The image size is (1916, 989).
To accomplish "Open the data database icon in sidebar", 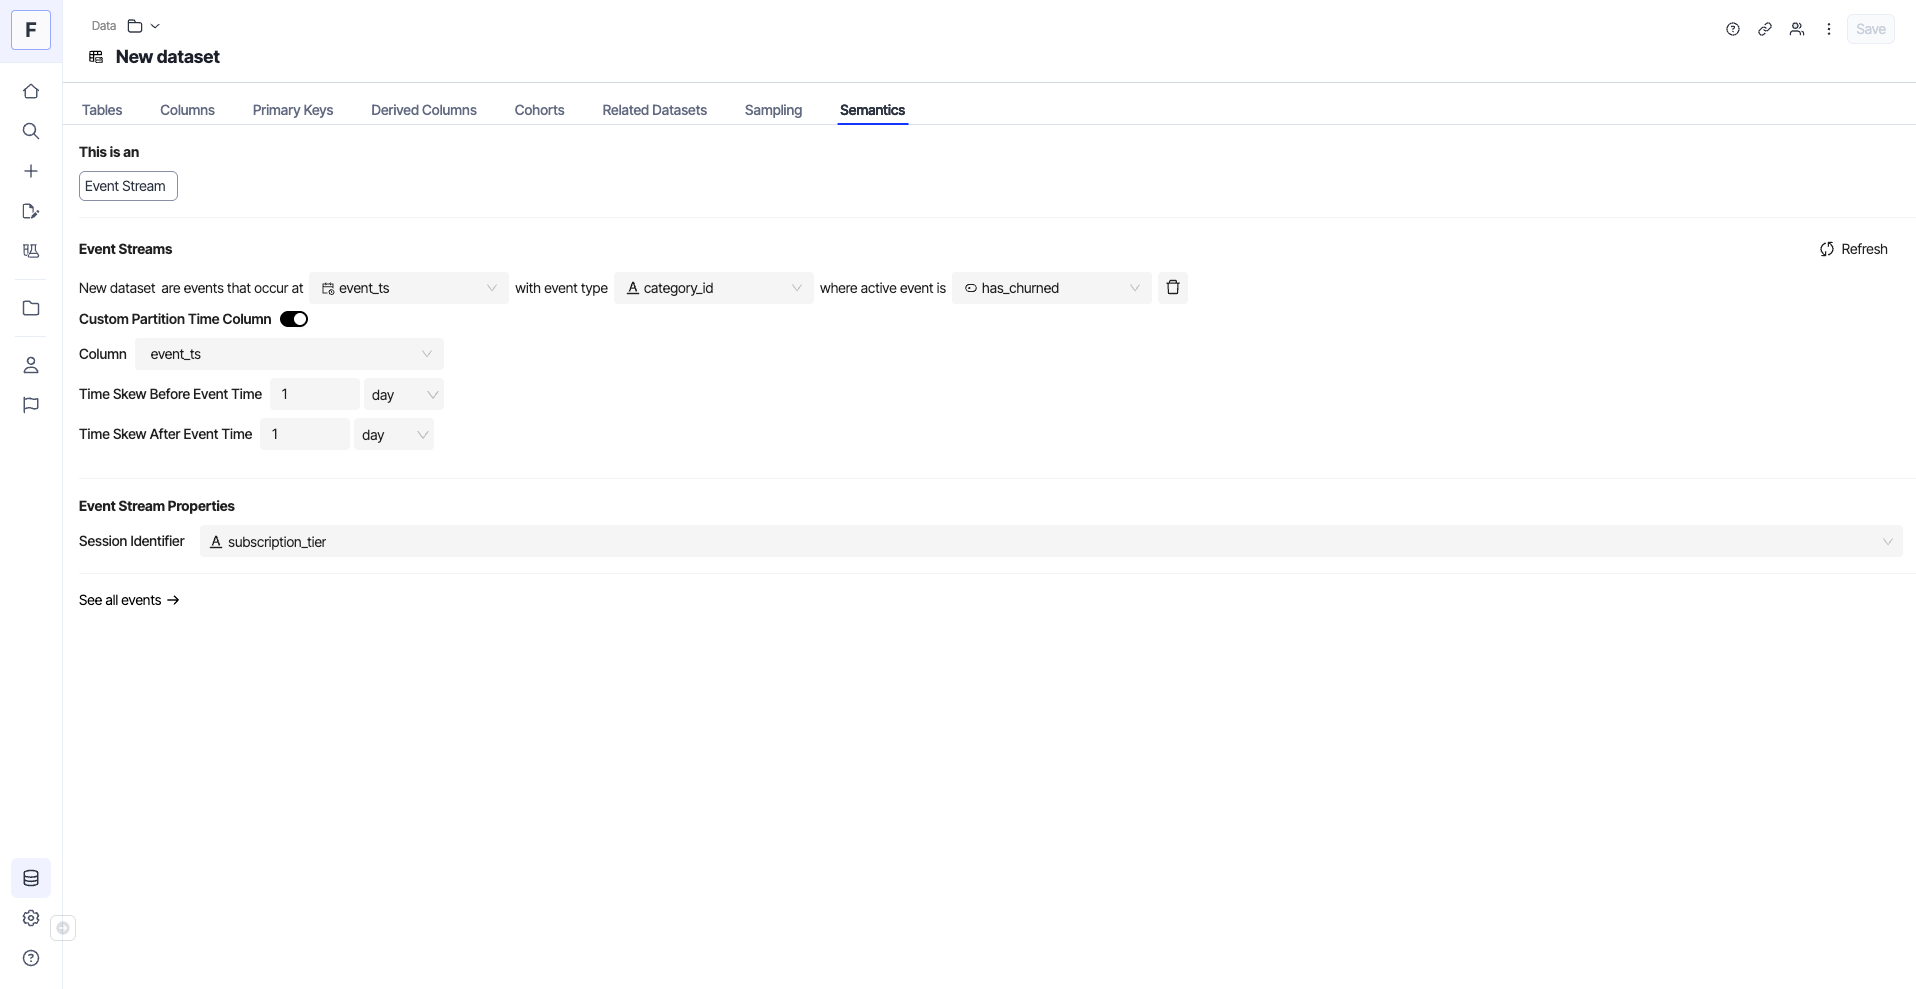I will (x=31, y=878).
